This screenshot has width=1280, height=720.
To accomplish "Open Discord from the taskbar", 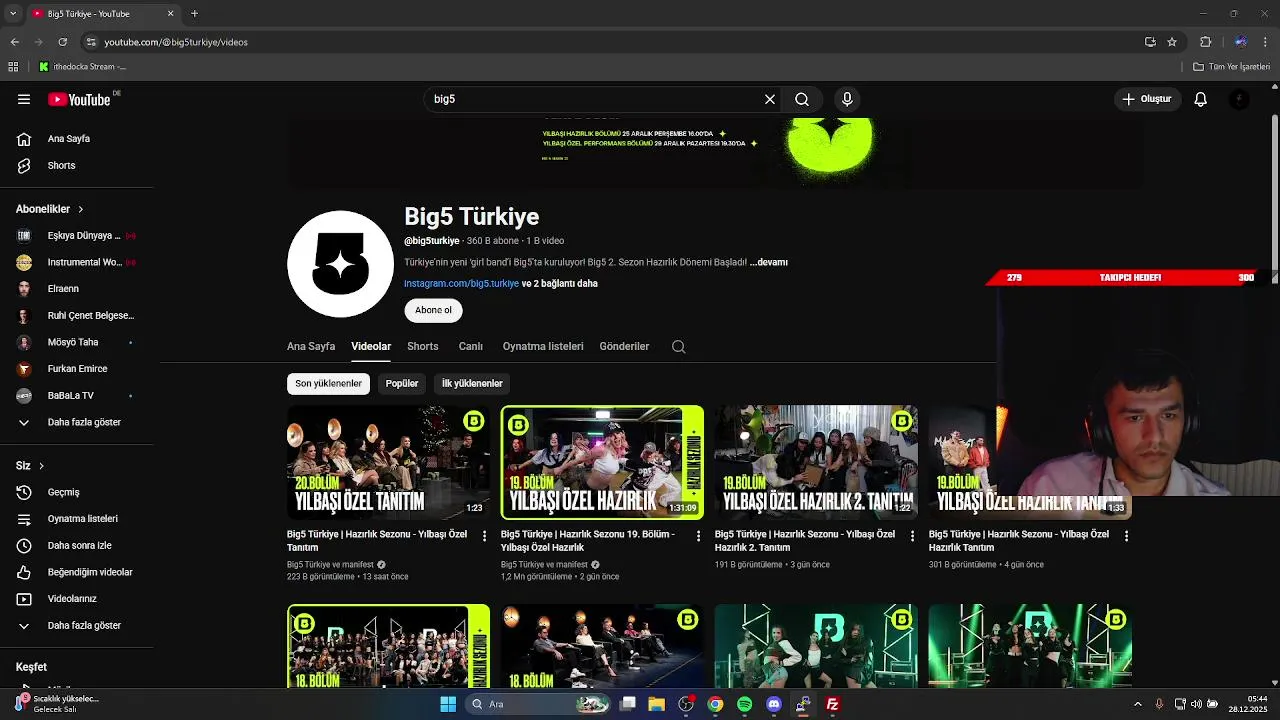I will pos(773,704).
